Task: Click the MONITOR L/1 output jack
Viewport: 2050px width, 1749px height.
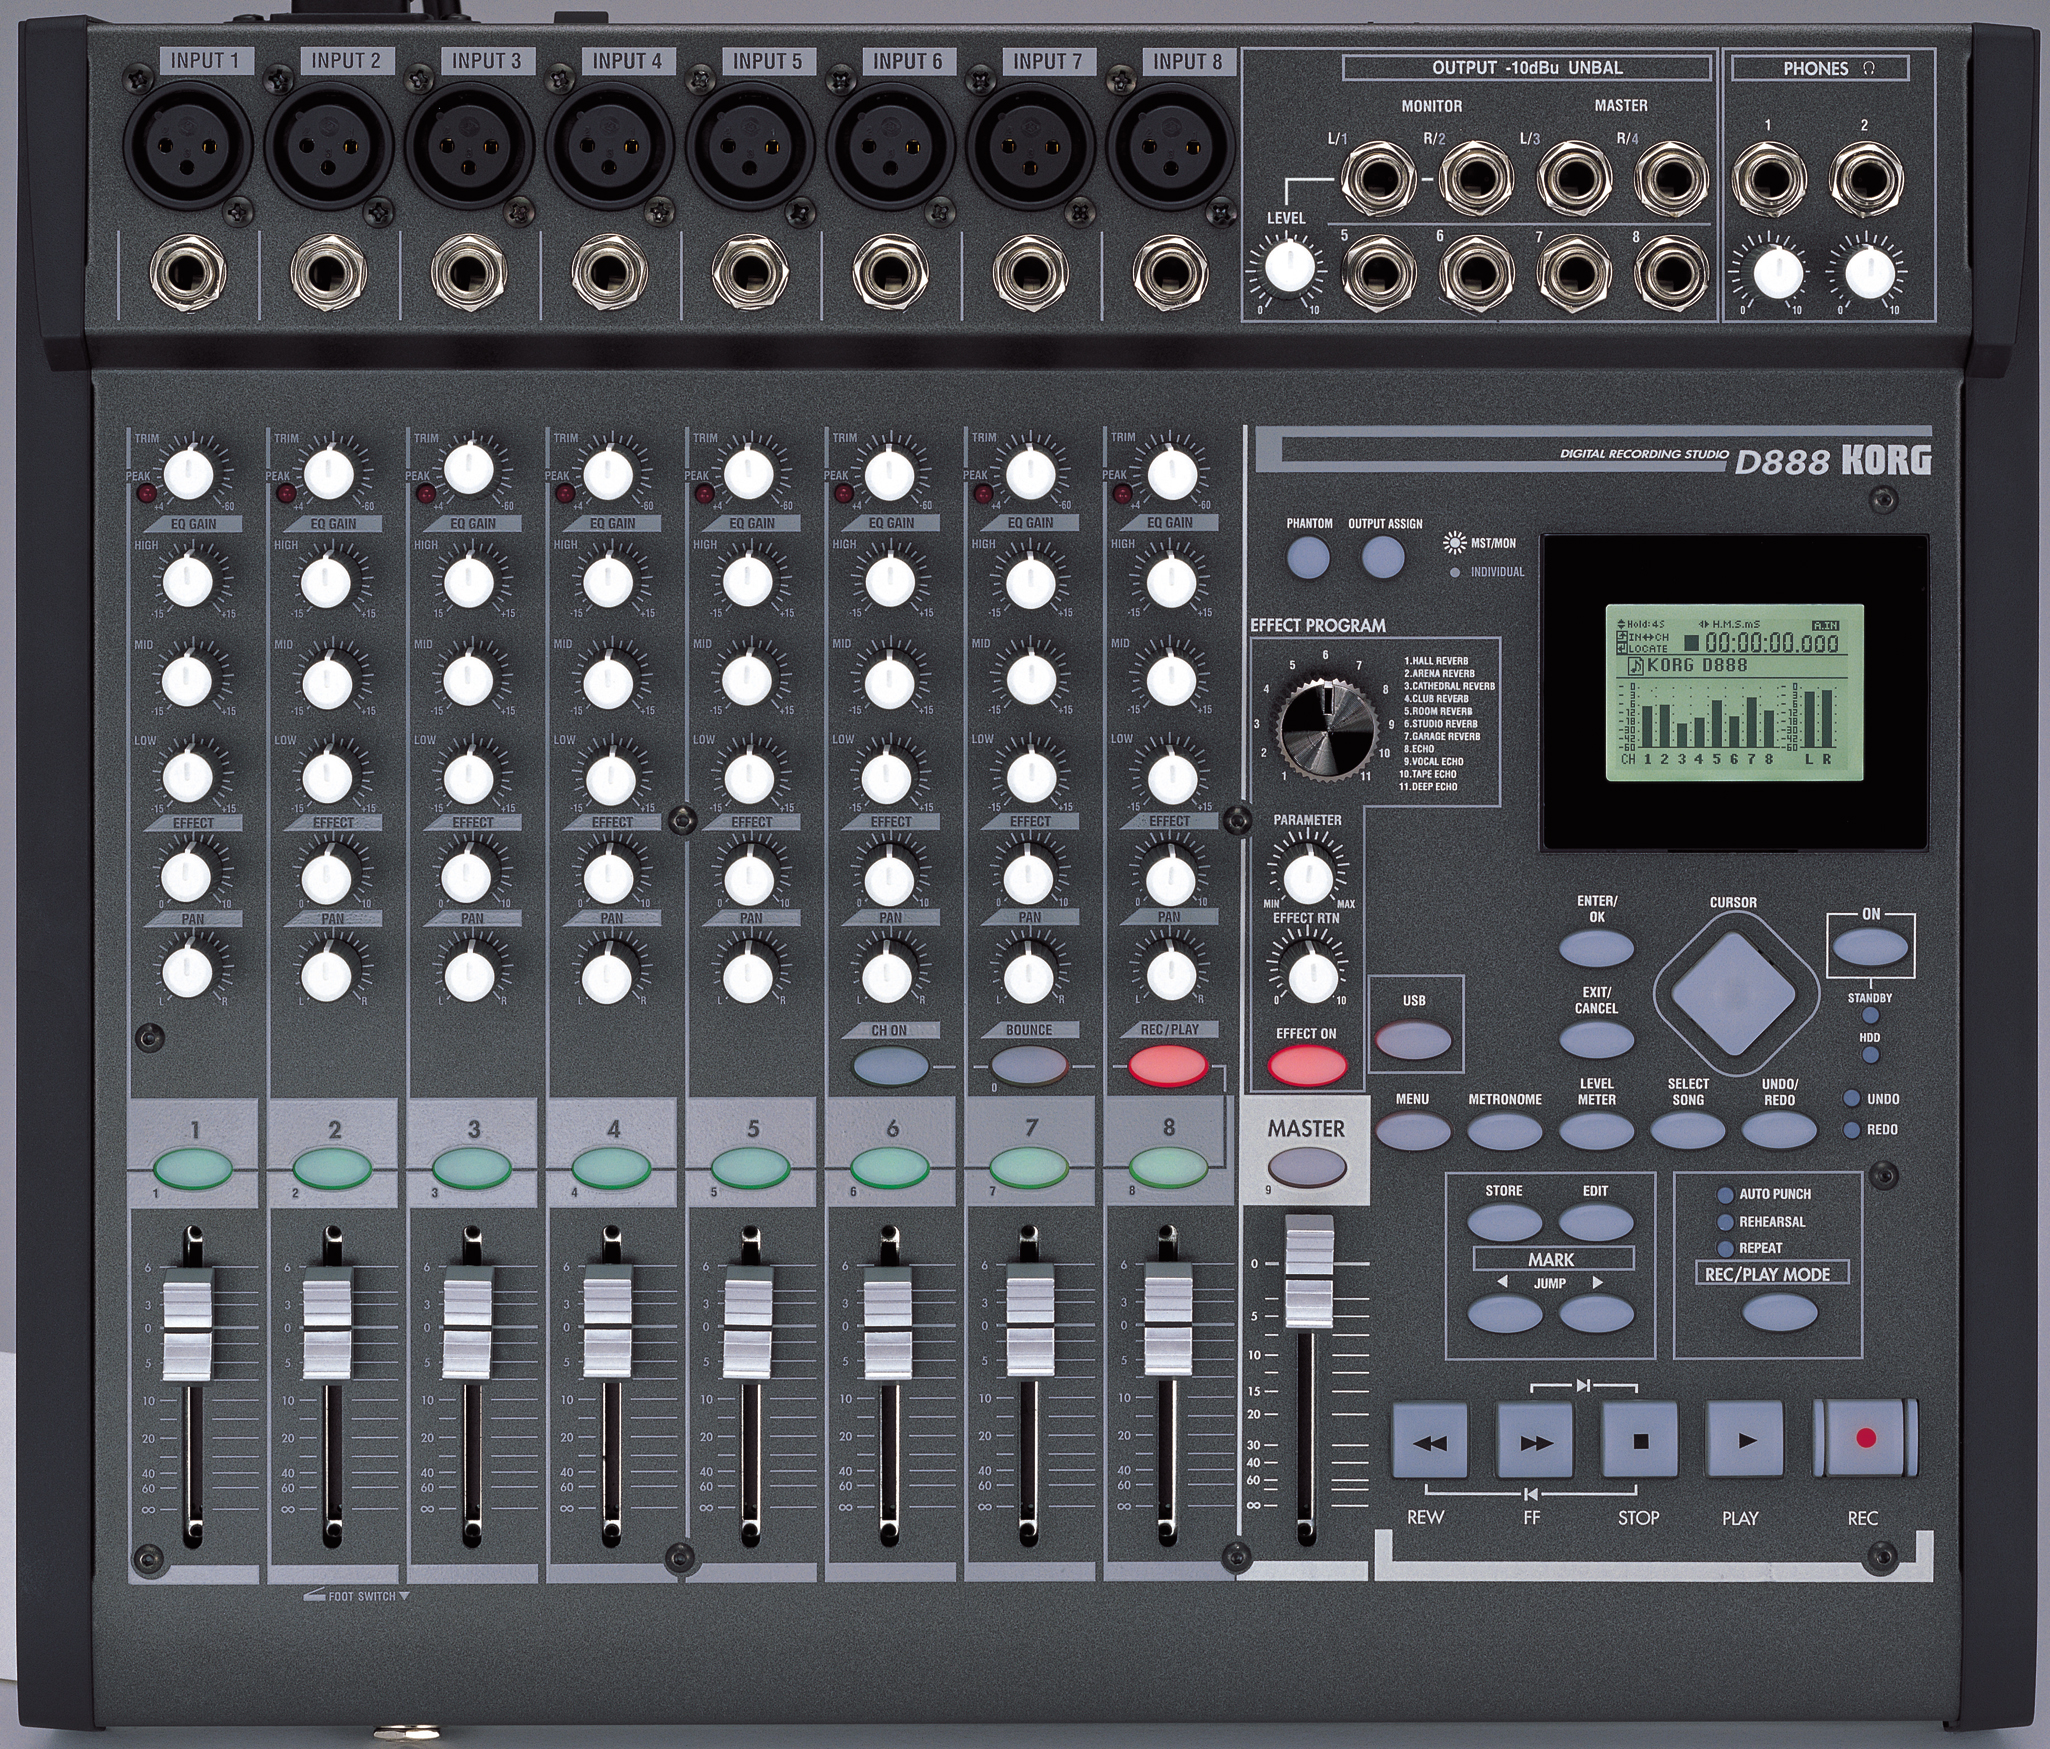Action: point(1378,181)
